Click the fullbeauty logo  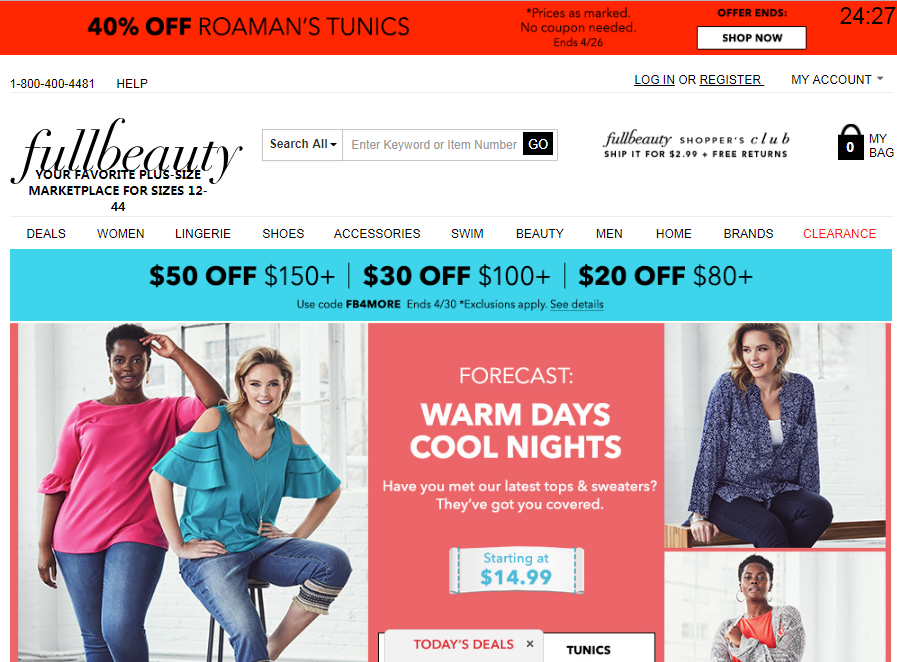click(x=126, y=152)
